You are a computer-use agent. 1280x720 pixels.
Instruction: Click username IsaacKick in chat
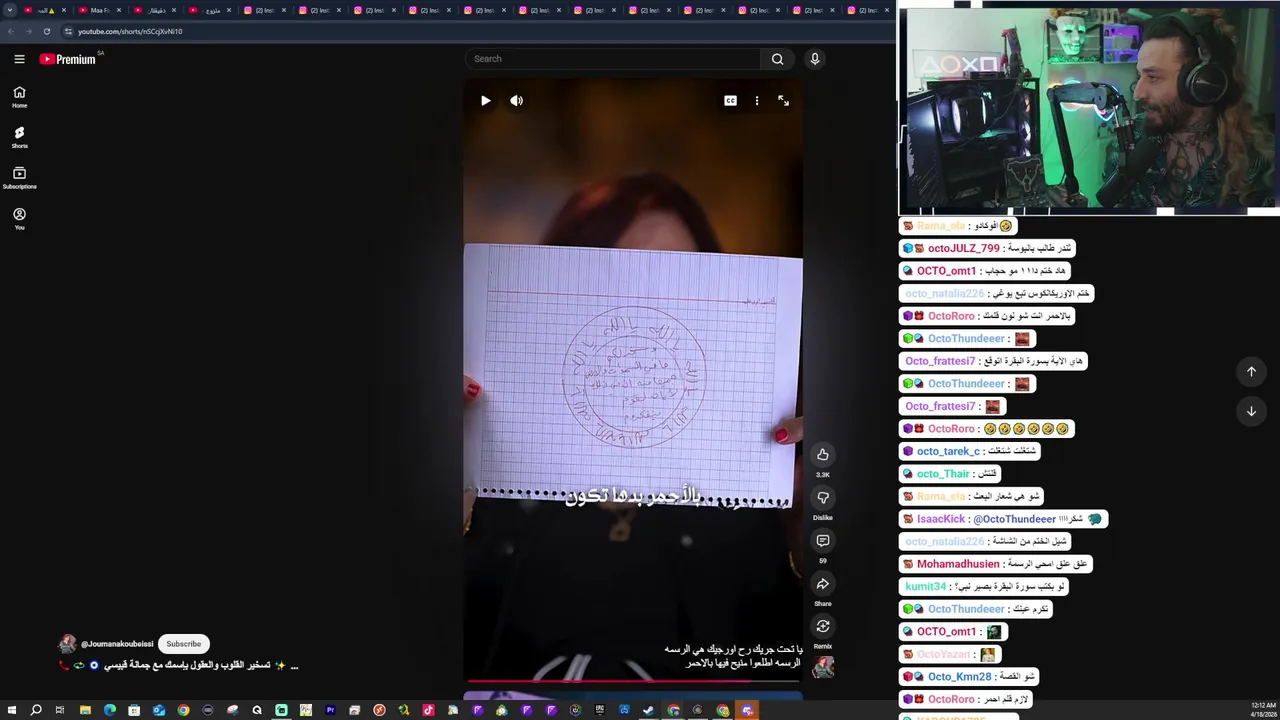(x=941, y=519)
